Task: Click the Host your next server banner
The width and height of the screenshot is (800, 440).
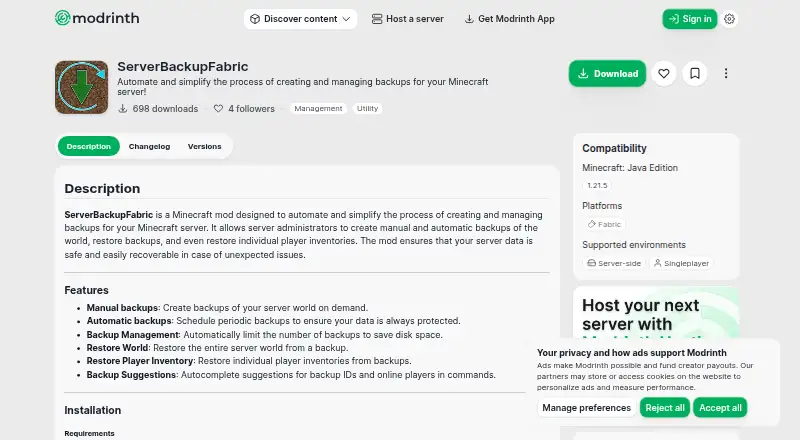Action: [x=656, y=314]
